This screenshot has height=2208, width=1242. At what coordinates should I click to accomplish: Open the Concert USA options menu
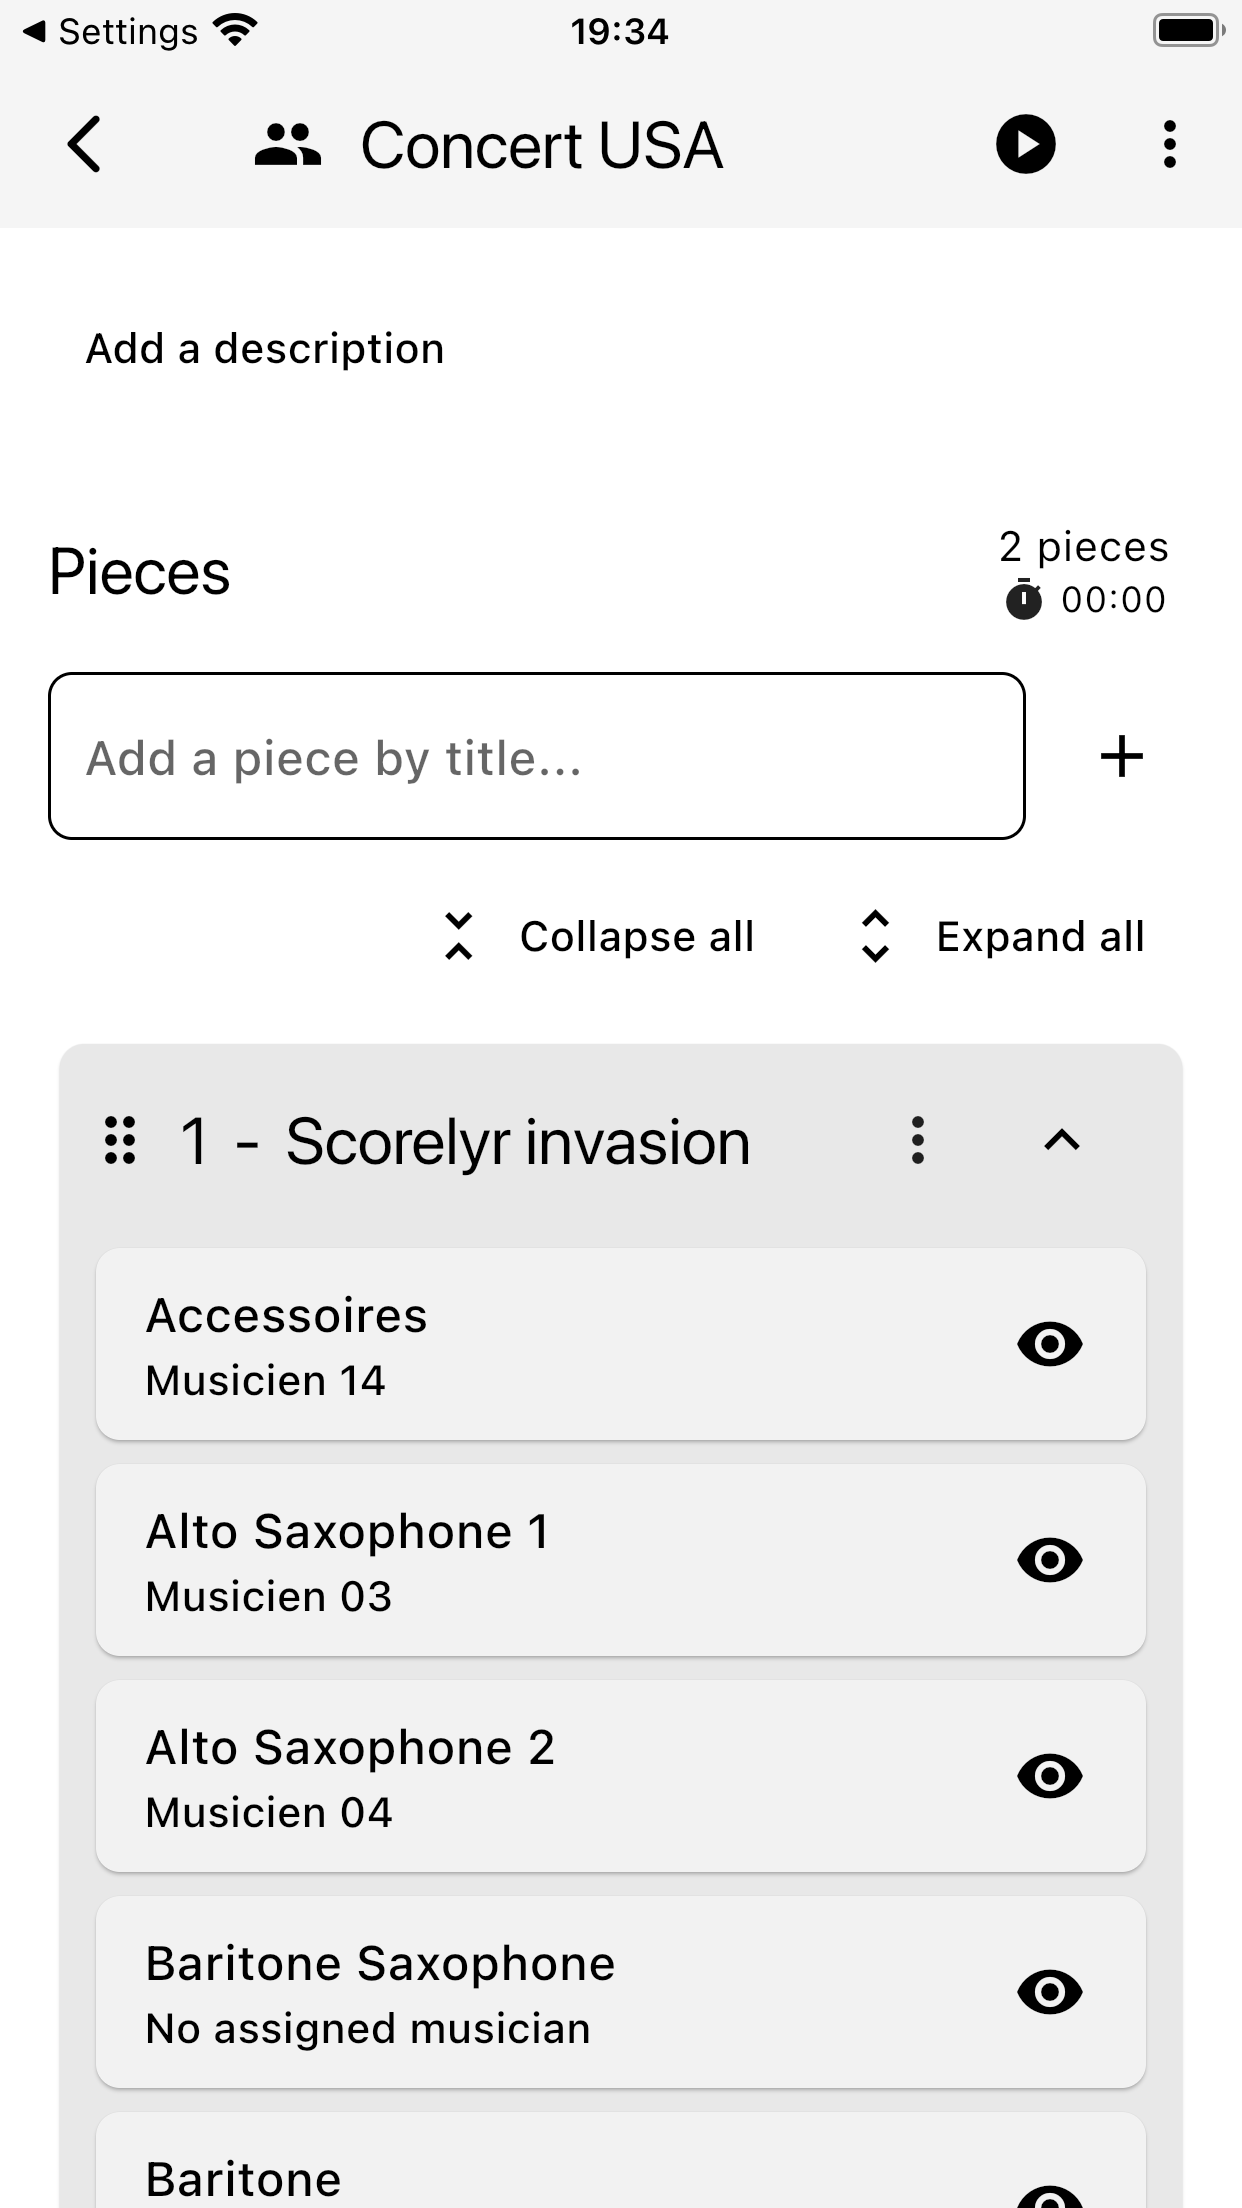click(x=1169, y=145)
